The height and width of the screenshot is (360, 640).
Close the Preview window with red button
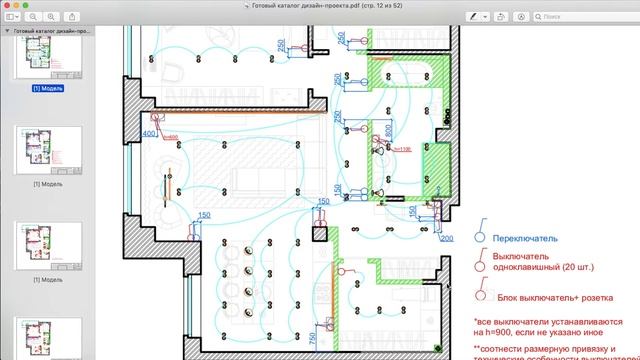point(7,5)
